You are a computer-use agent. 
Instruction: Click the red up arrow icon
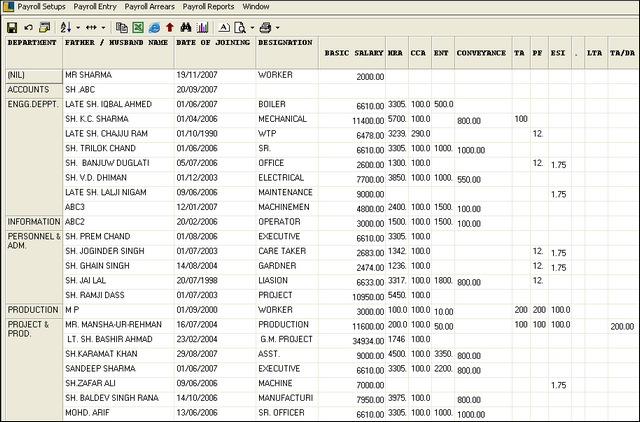[170, 28]
